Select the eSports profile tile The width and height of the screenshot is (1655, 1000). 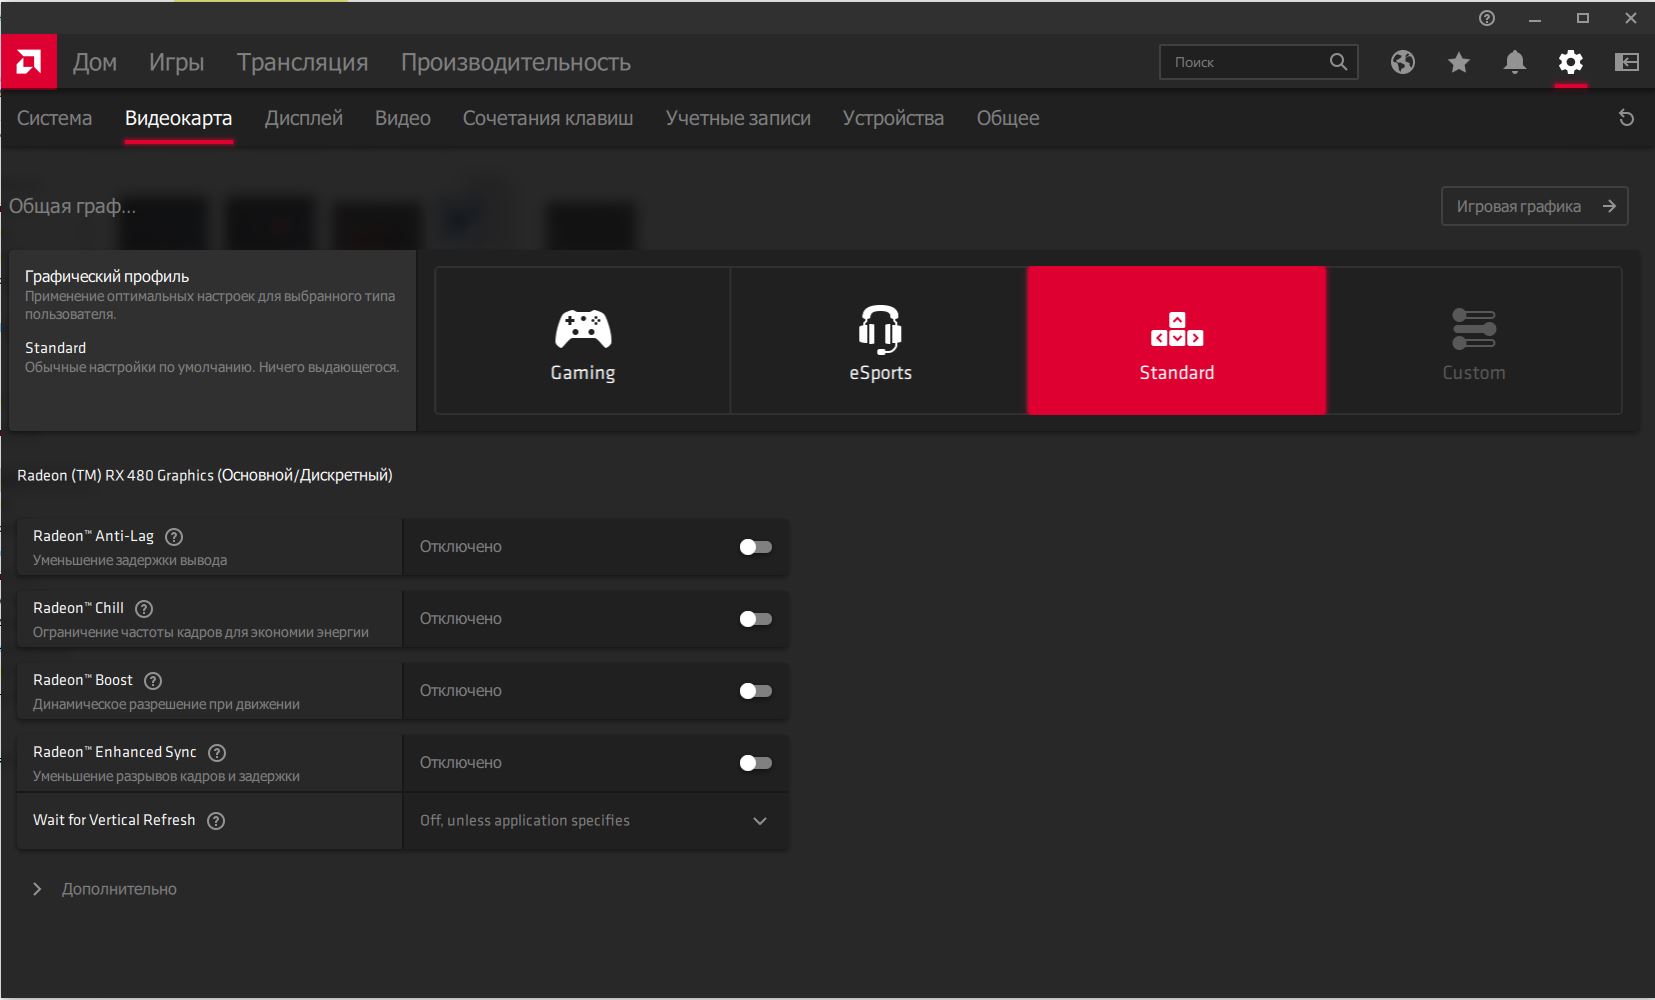point(880,340)
